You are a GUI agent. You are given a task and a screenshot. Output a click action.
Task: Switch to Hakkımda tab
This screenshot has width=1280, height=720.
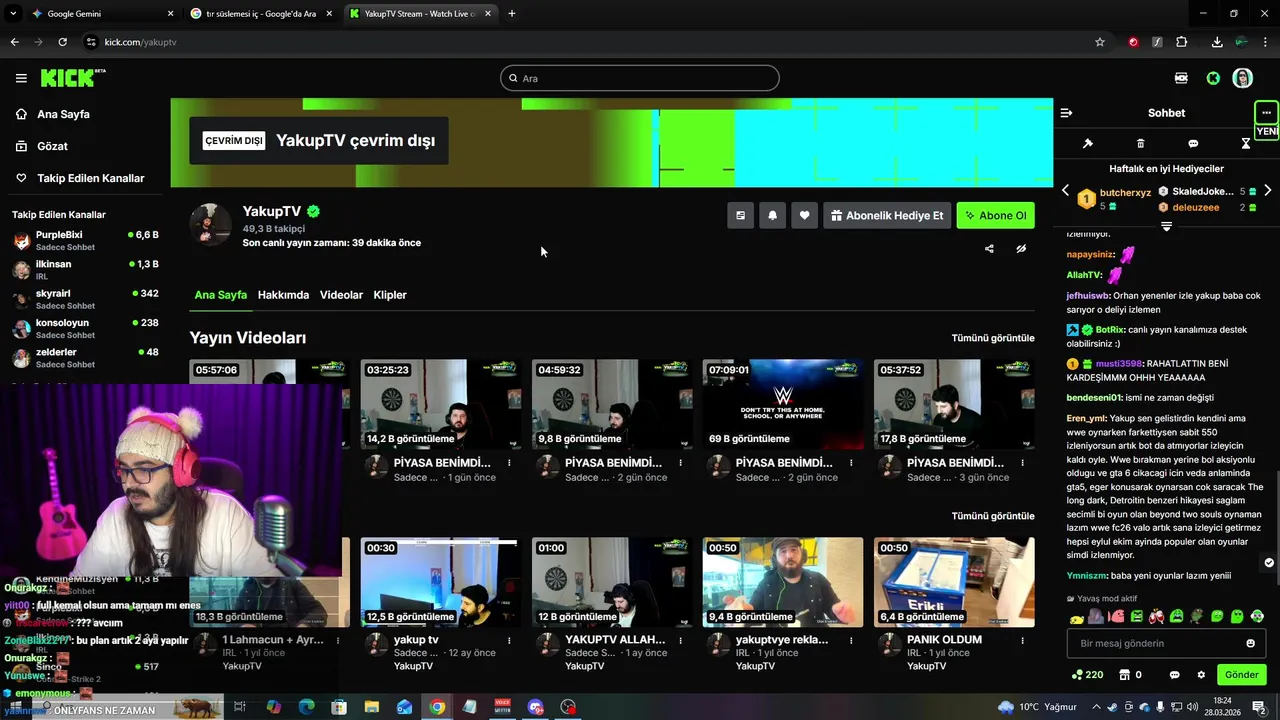pos(283,295)
